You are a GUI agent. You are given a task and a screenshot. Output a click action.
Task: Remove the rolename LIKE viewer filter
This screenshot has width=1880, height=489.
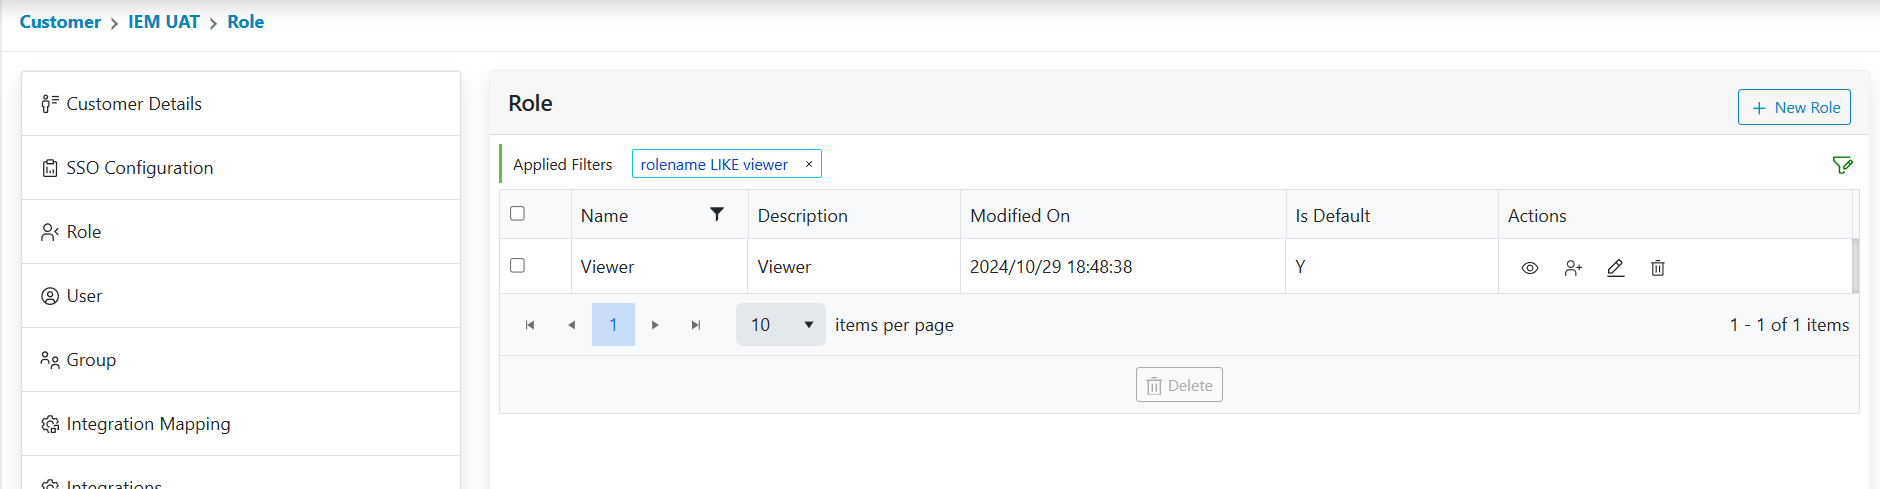(809, 164)
